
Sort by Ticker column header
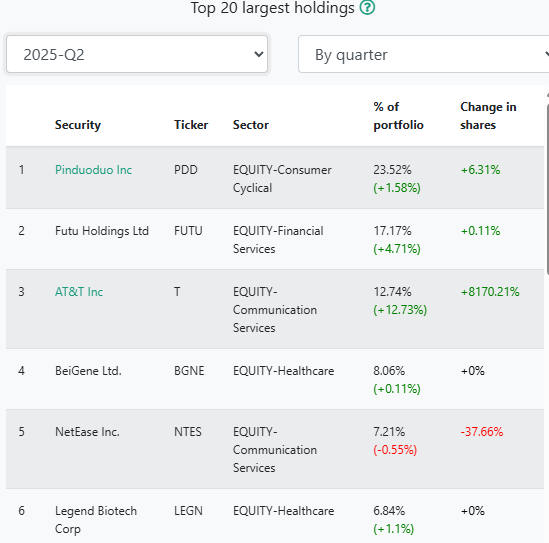(191, 125)
